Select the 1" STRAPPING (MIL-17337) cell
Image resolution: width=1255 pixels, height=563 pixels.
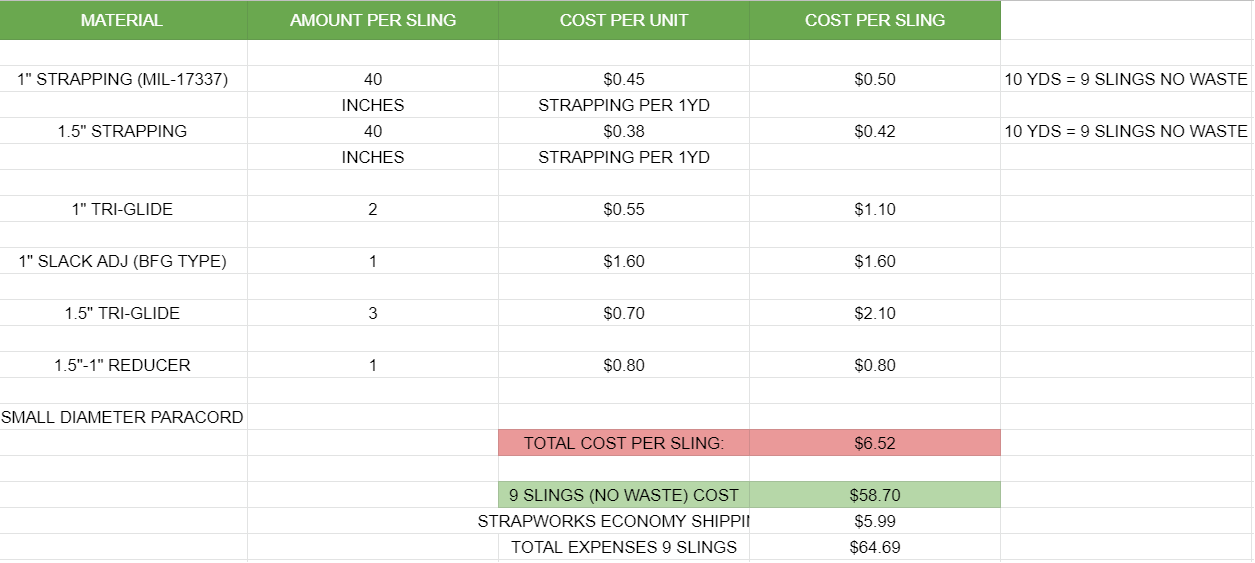(x=122, y=79)
